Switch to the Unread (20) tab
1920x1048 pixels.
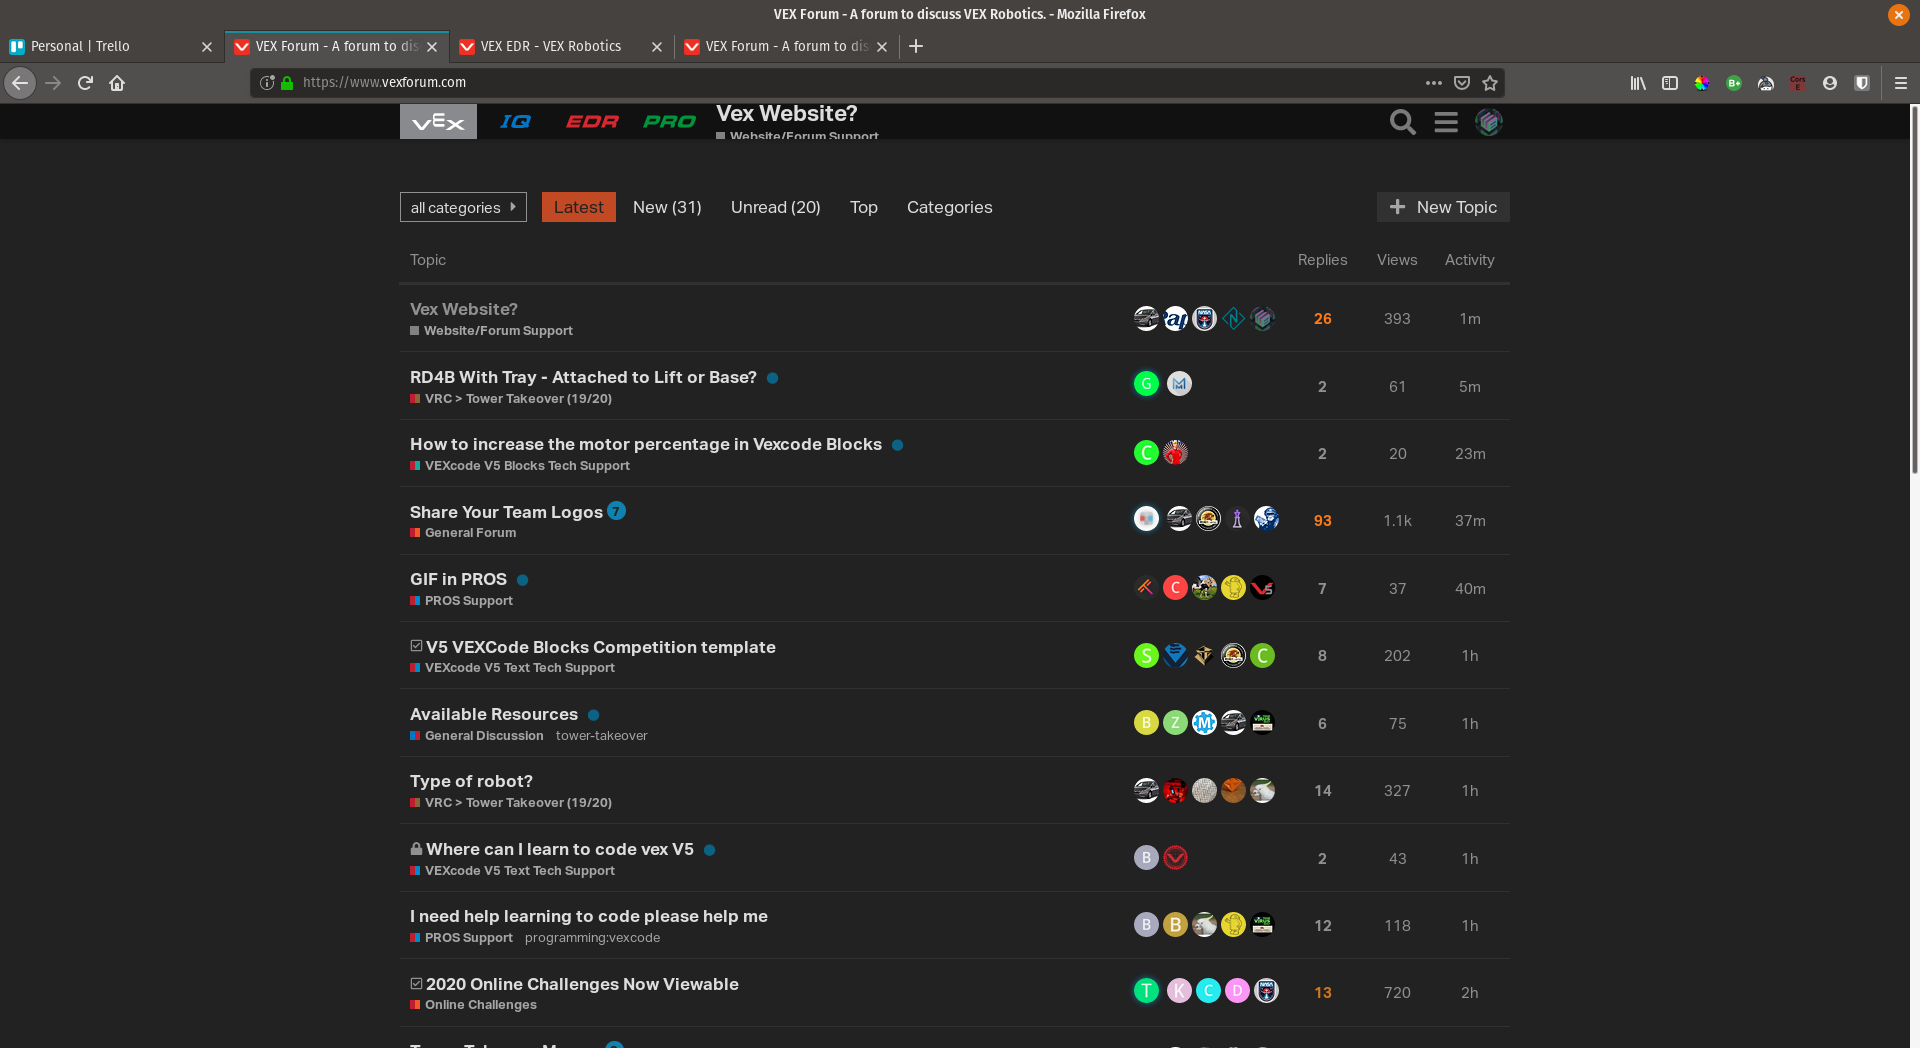(776, 207)
